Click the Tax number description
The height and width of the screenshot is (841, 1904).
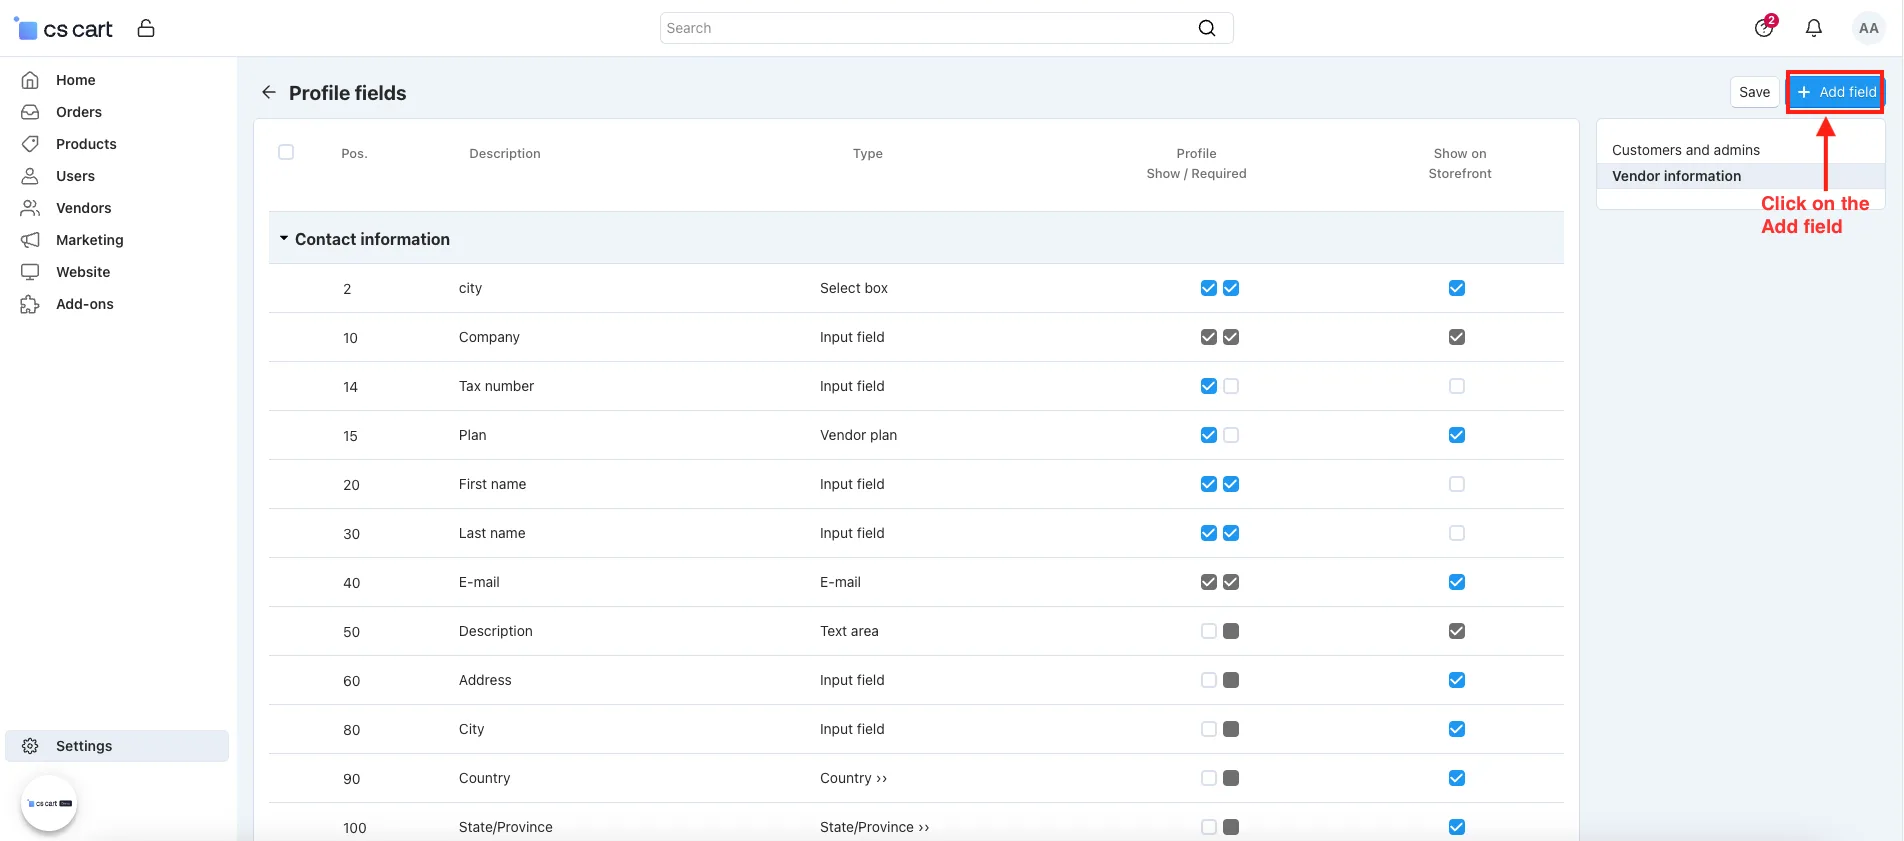click(496, 386)
